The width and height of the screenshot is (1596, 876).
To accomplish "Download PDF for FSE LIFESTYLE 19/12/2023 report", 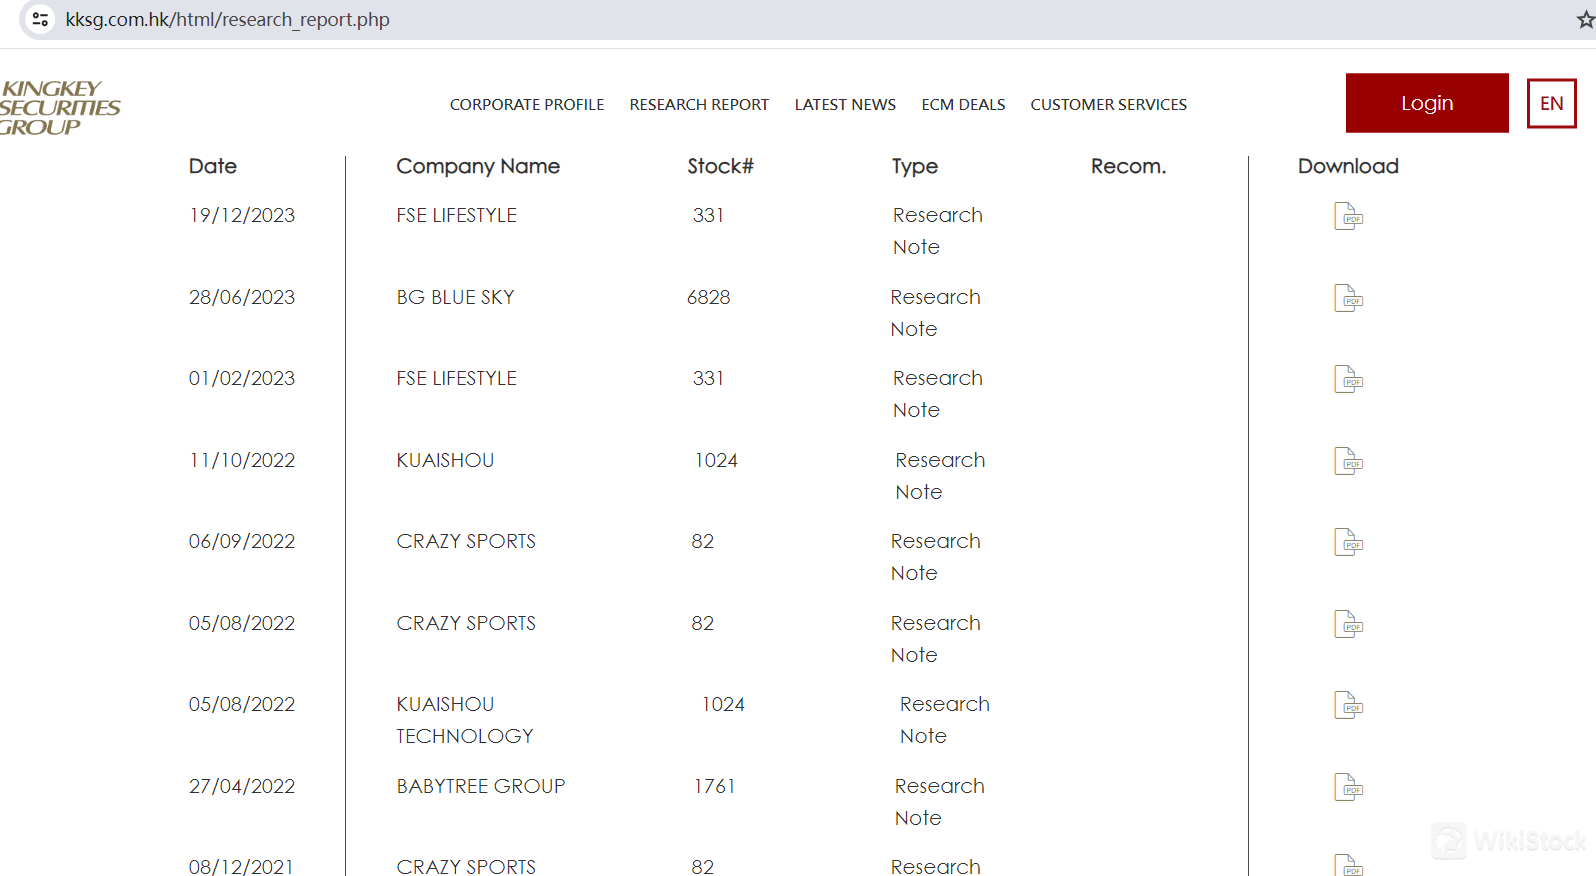I will pyautogui.click(x=1348, y=216).
